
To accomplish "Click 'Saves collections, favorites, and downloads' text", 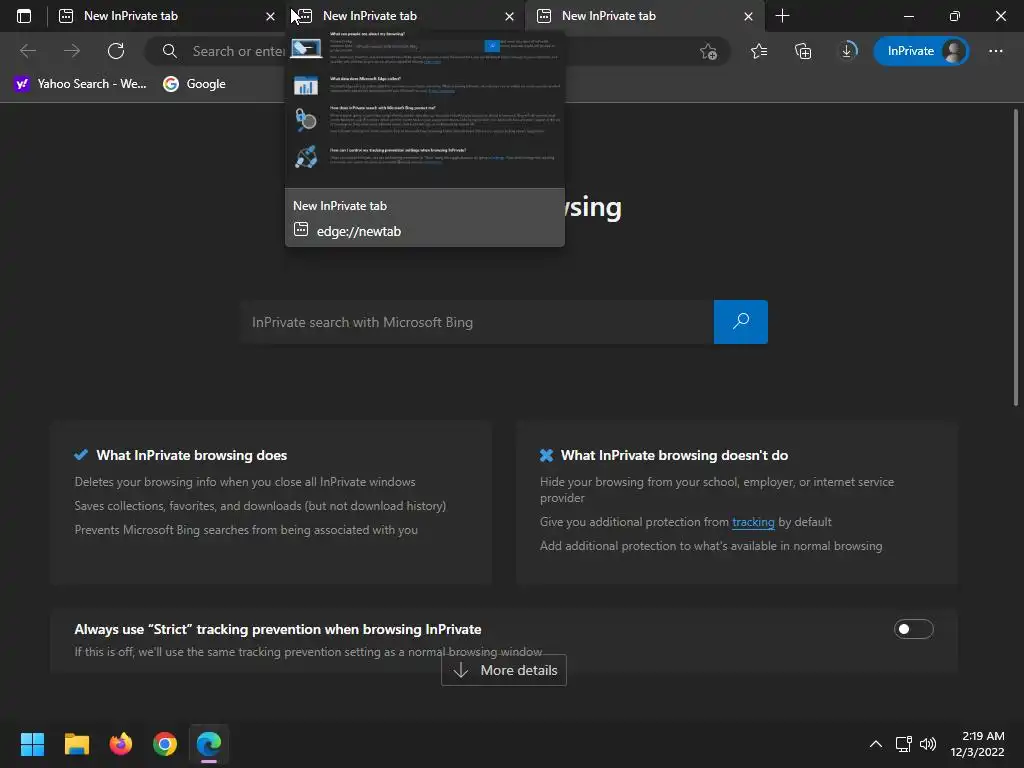I will (x=260, y=506).
